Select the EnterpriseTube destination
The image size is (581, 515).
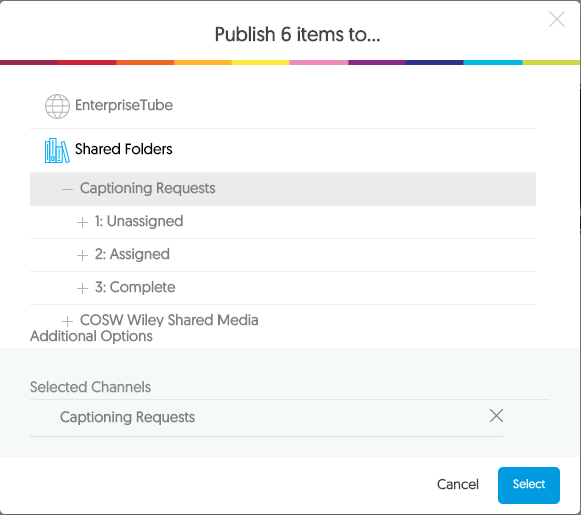(x=124, y=105)
